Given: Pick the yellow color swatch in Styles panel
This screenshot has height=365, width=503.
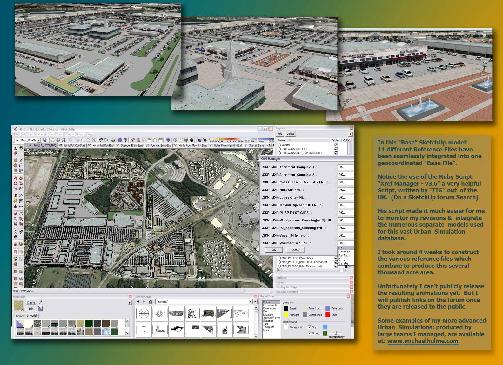Looking at the screenshot, I should 285,315.
